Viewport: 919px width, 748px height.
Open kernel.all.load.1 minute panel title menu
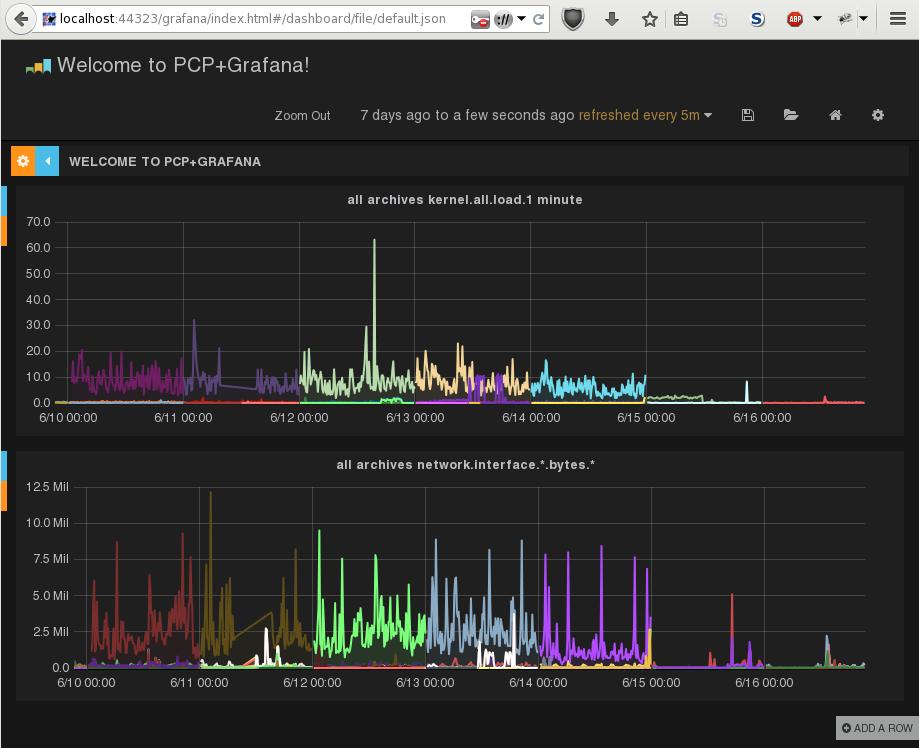[x=465, y=200]
